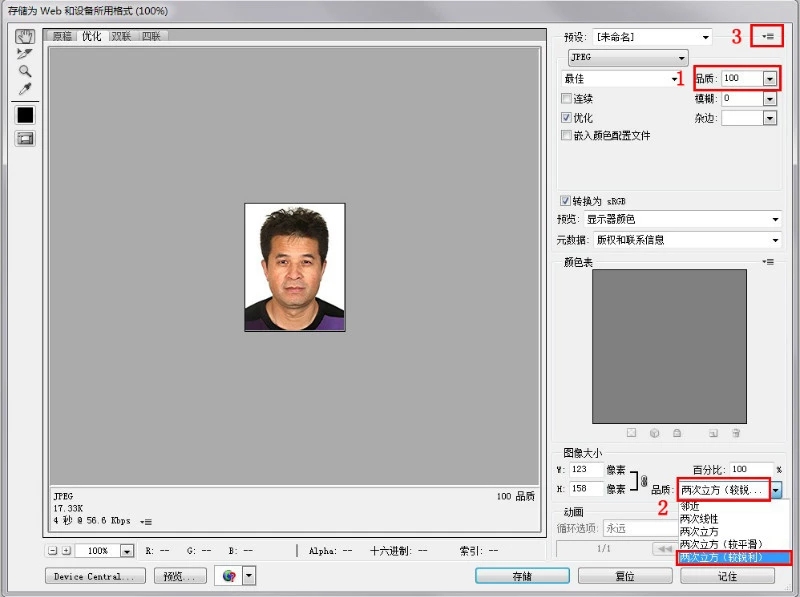Click the 存储 save button
Viewport: 800px width, 597px height.
(522, 576)
